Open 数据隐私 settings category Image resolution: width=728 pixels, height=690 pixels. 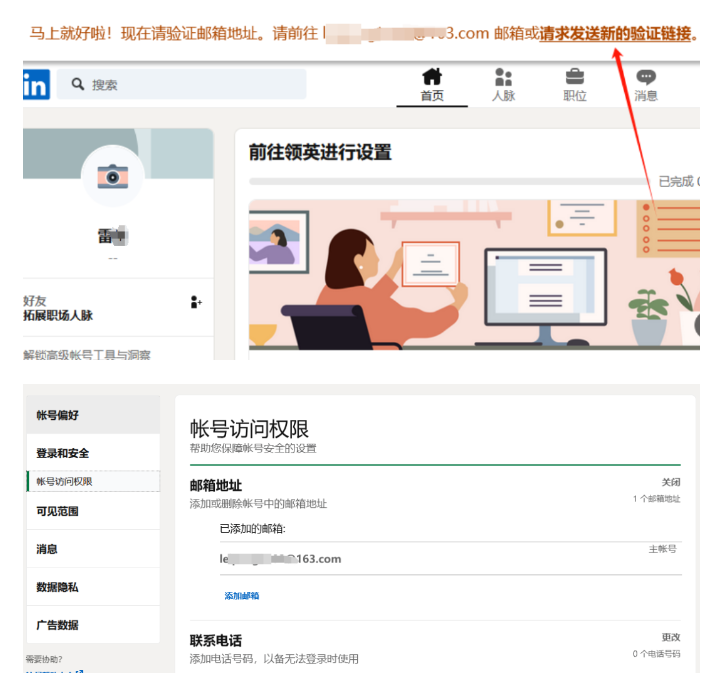[93, 587]
